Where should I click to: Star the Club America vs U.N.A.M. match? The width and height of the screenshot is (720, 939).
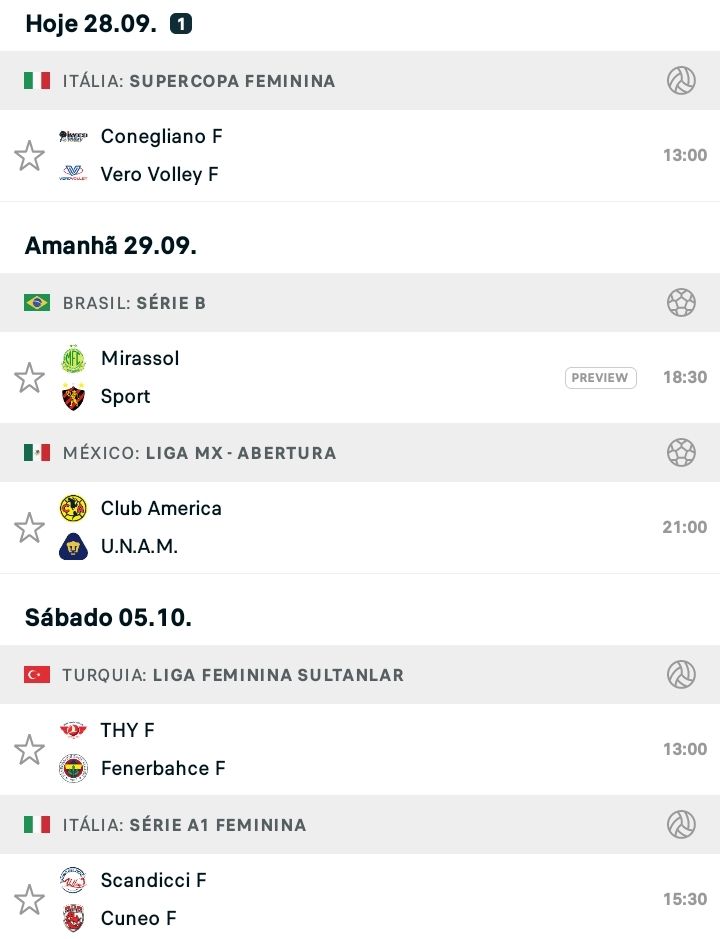(29, 528)
